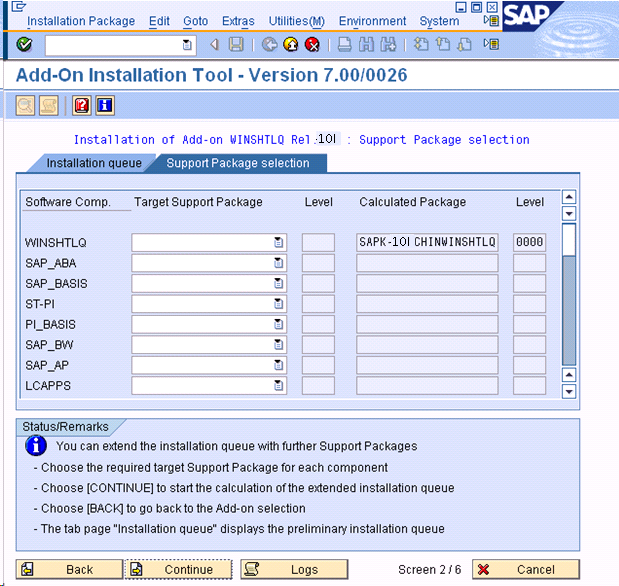Click the top scroll-up arrow of table
Screen dimensions: 619x586
569,197
